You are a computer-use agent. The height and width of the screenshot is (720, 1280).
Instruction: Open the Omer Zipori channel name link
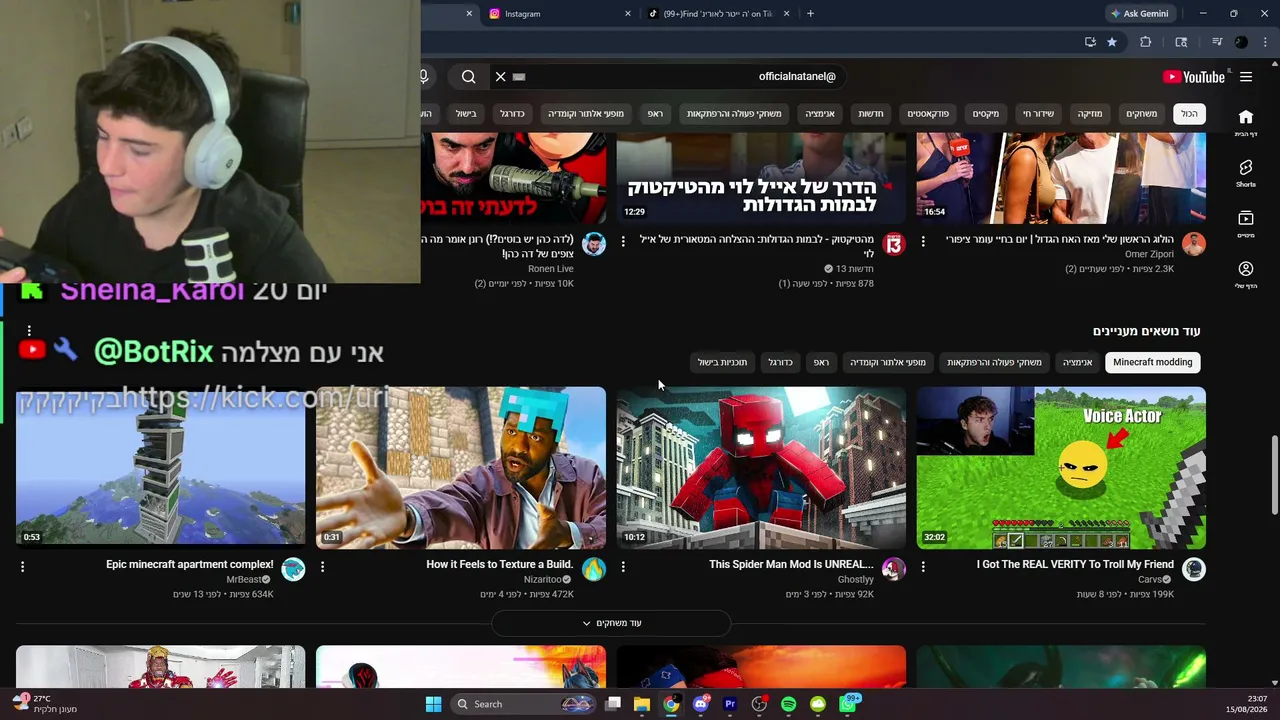(1150, 255)
